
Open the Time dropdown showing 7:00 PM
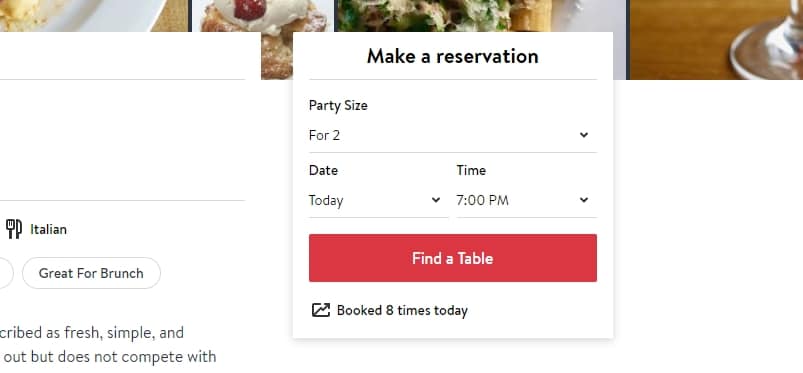click(x=526, y=200)
